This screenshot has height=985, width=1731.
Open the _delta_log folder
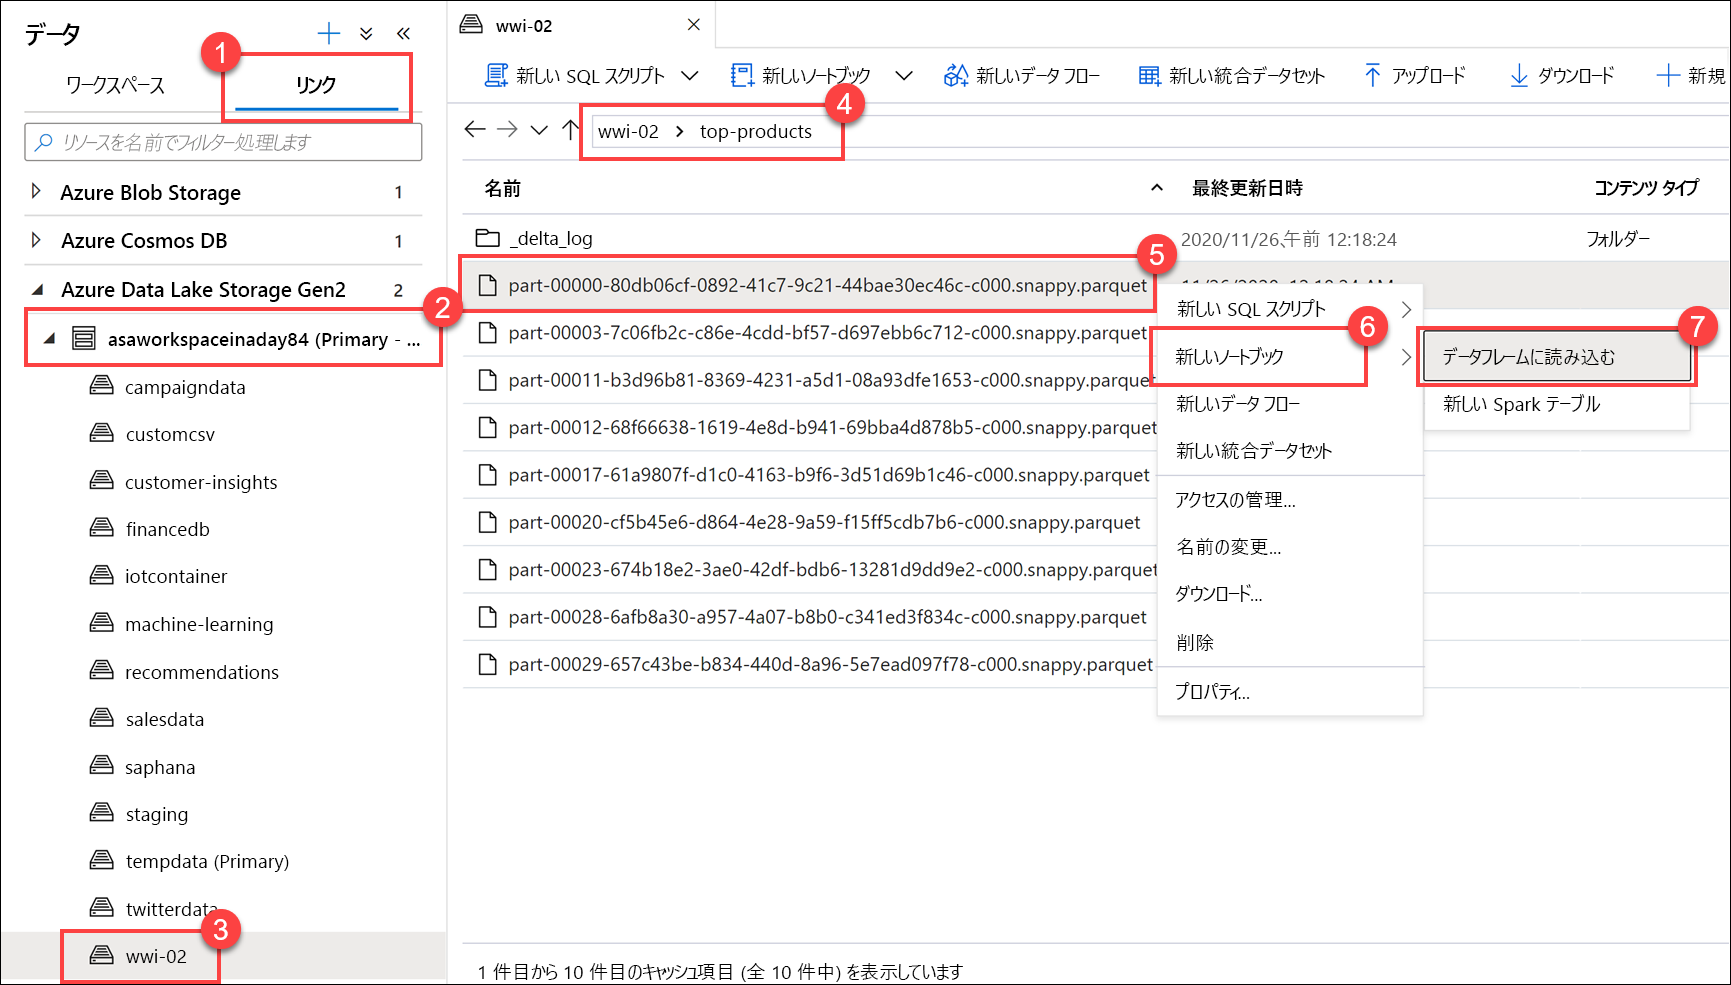551,238
